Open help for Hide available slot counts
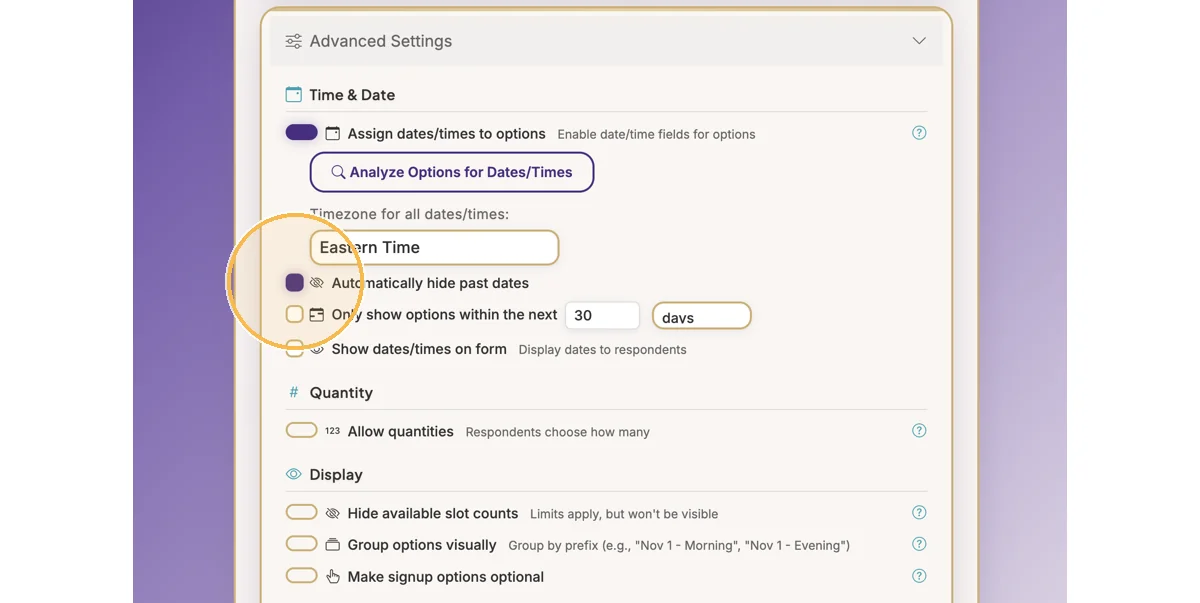Viewport: 1200px width, 603px height. coord(919,513)
